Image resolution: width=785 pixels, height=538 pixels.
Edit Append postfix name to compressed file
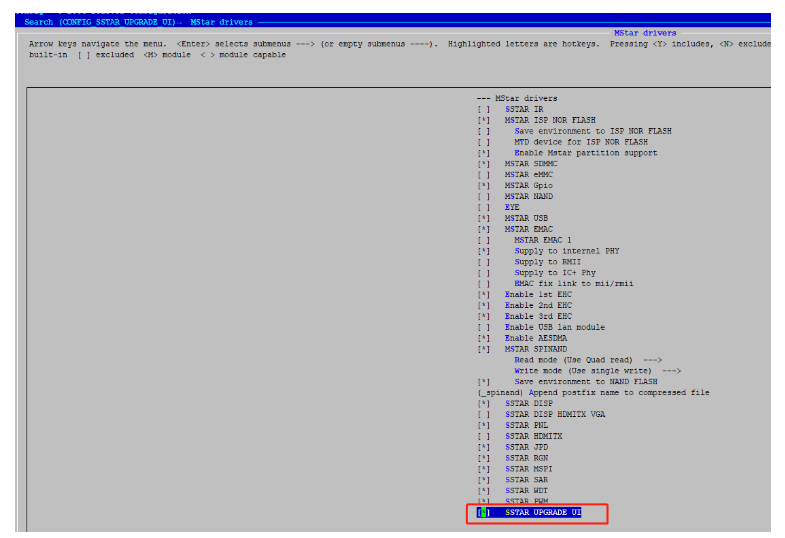pos(593,393)
